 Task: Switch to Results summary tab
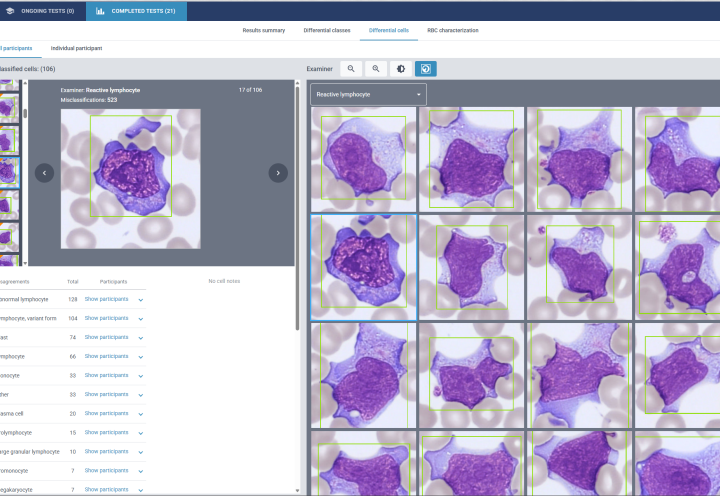pyautogui.click(x=264, y=30)
